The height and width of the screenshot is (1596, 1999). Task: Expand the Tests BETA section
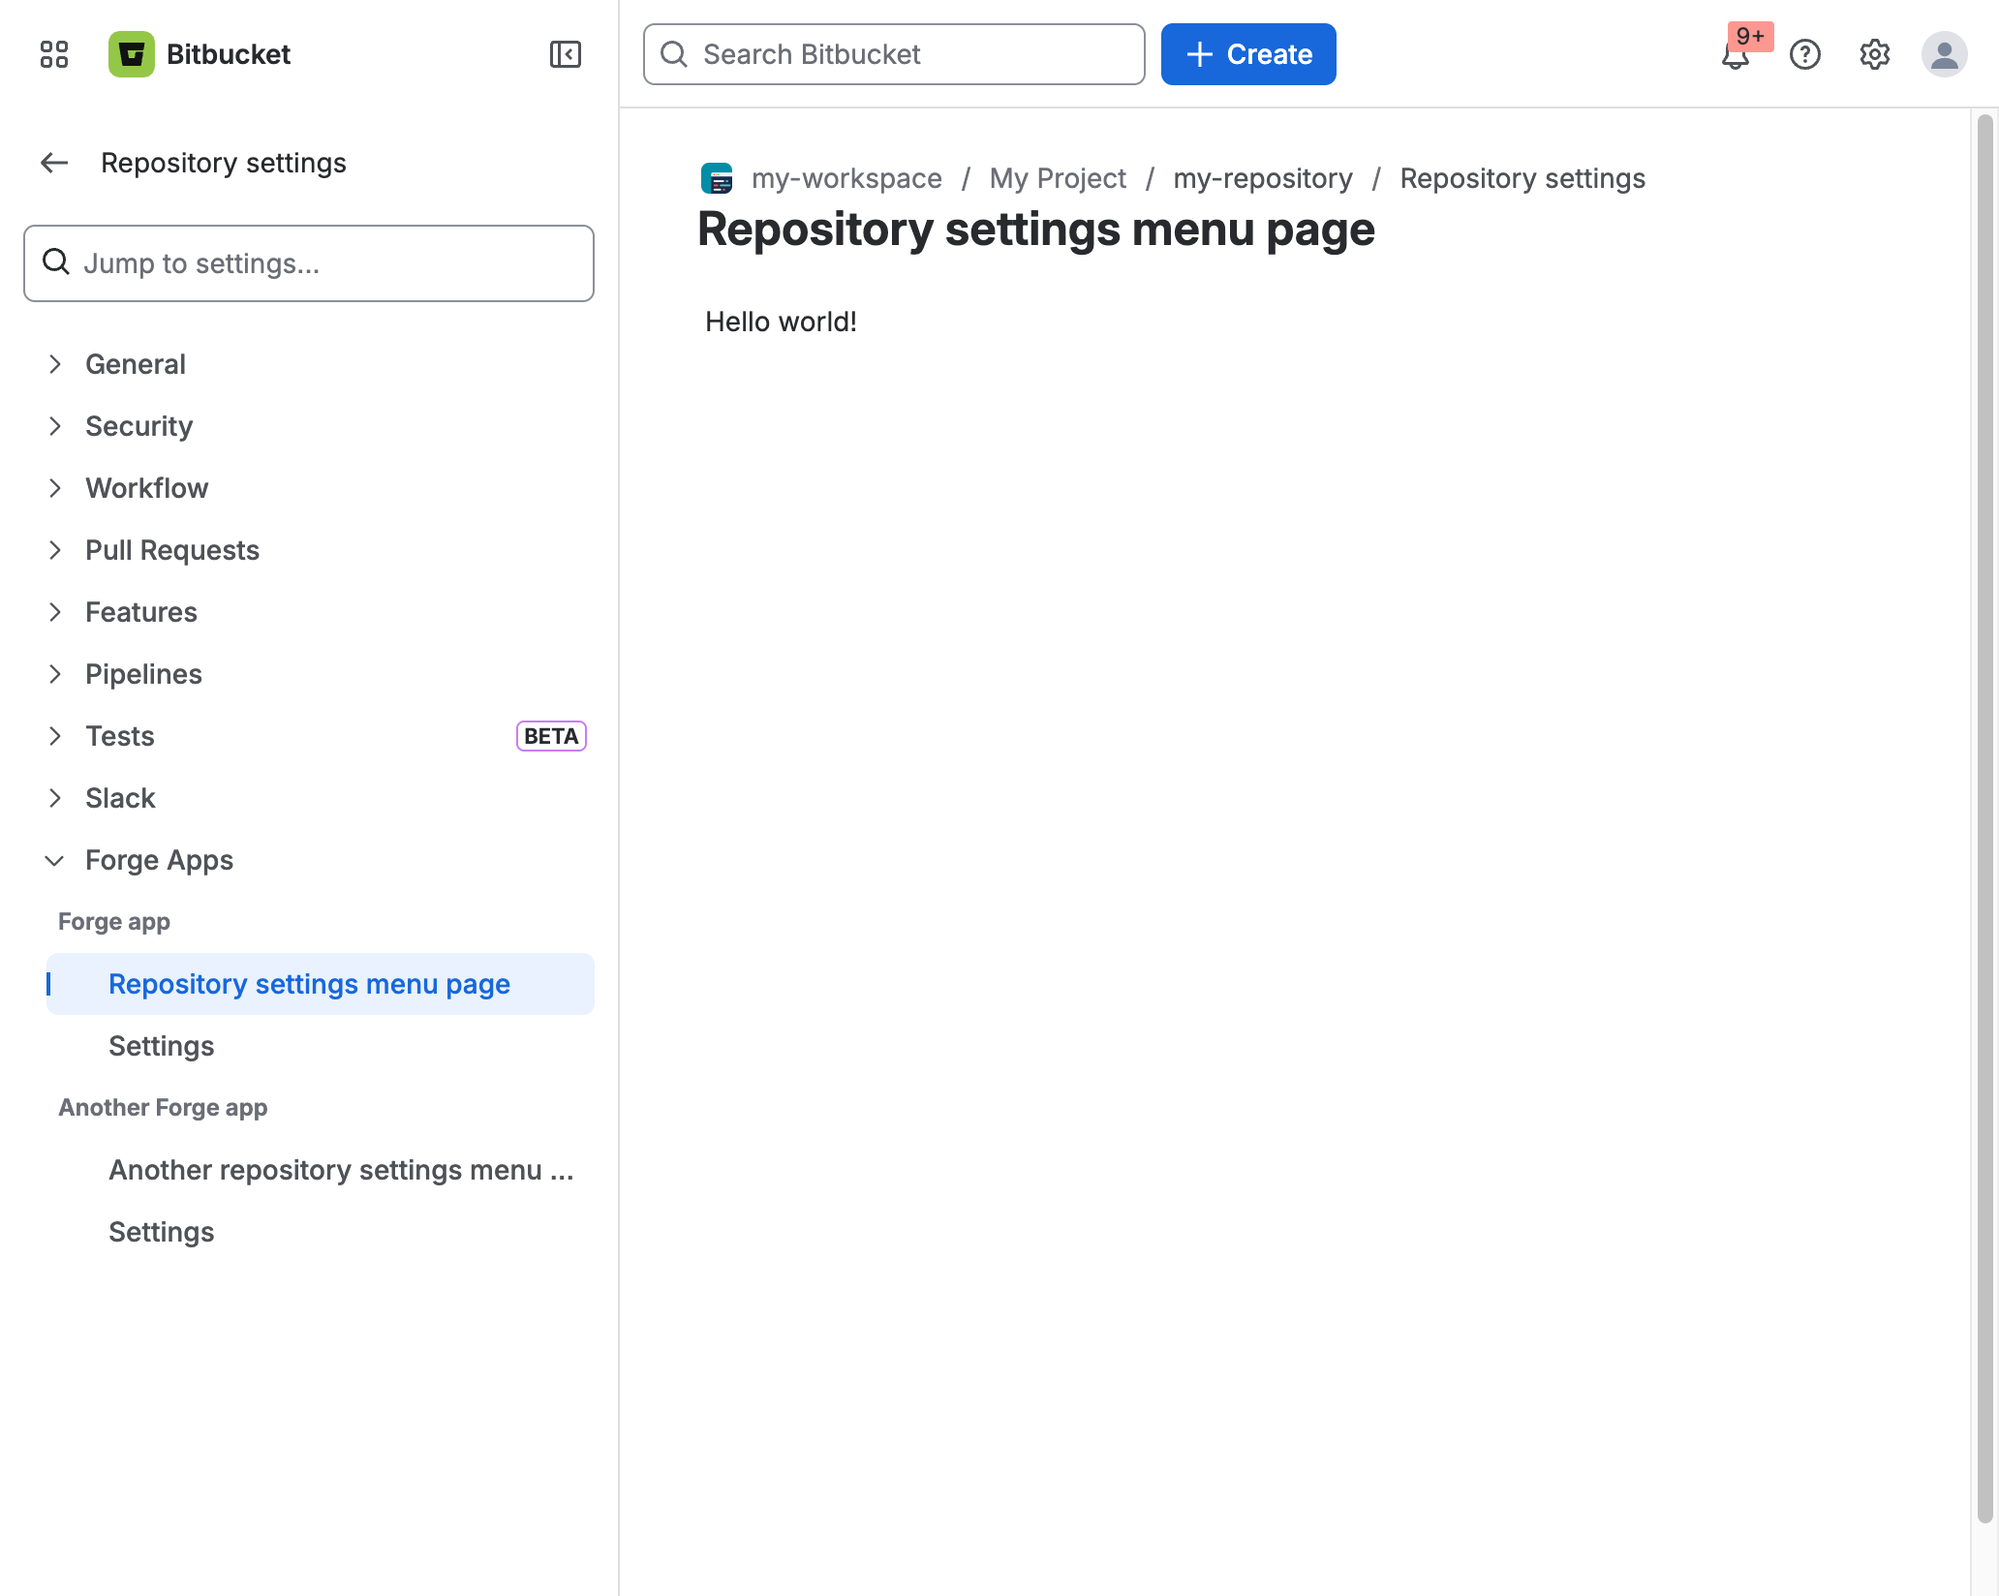pyautogui.click(x=309, y=736)
